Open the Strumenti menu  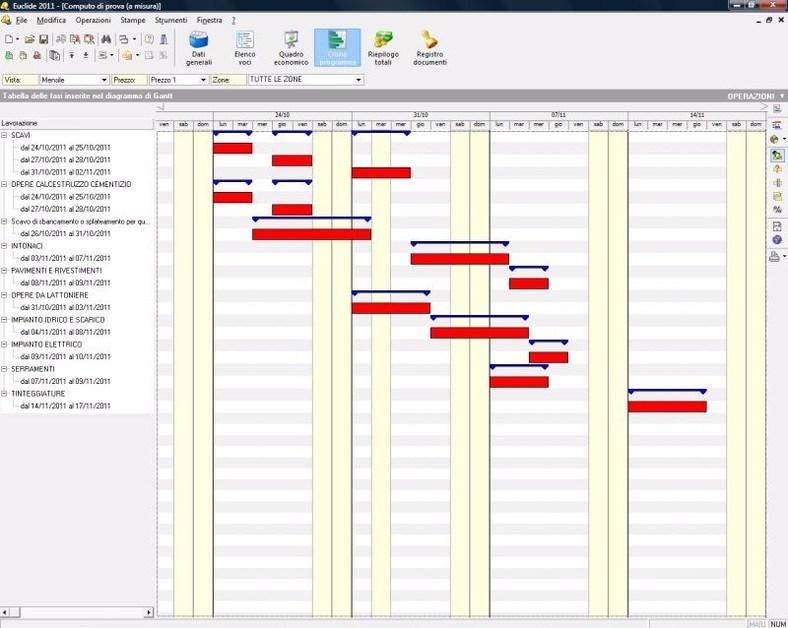click(171, 20)
